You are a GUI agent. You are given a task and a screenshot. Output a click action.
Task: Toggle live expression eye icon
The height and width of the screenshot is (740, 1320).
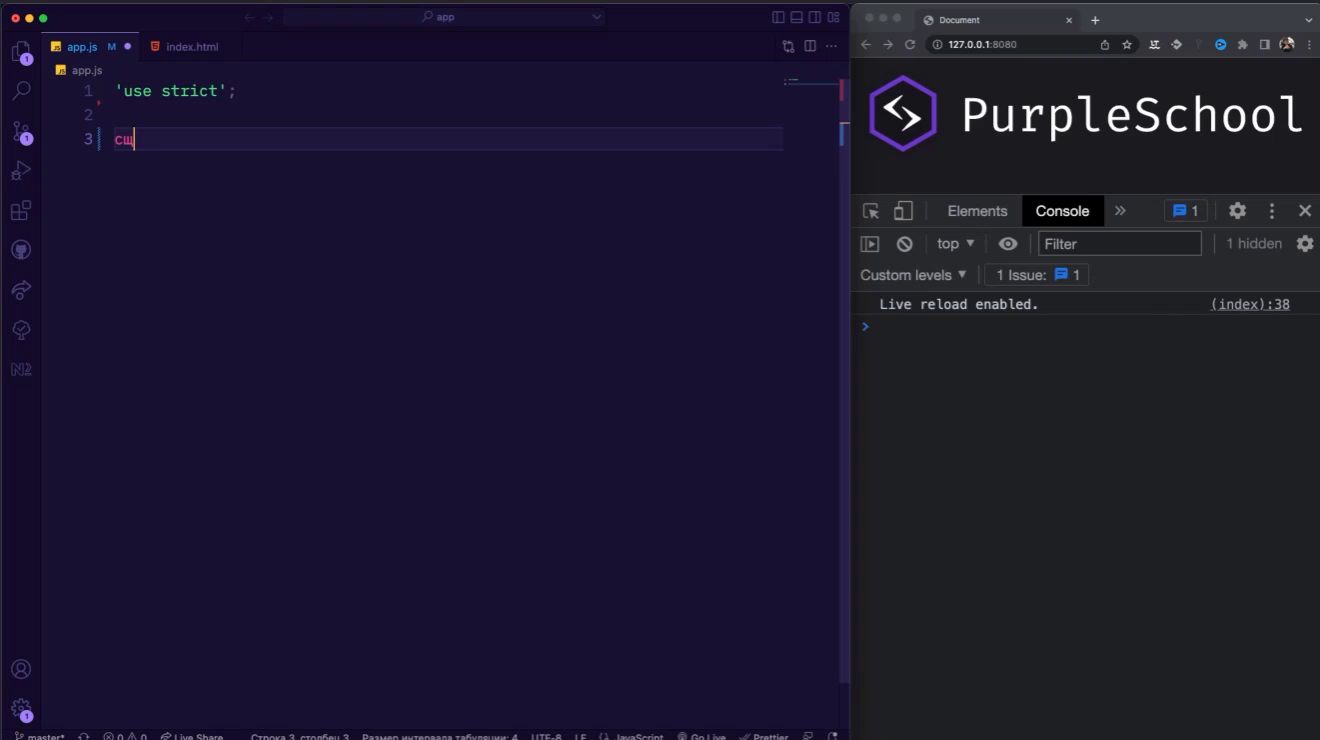pyautogui.click(x=1008, y=244)
